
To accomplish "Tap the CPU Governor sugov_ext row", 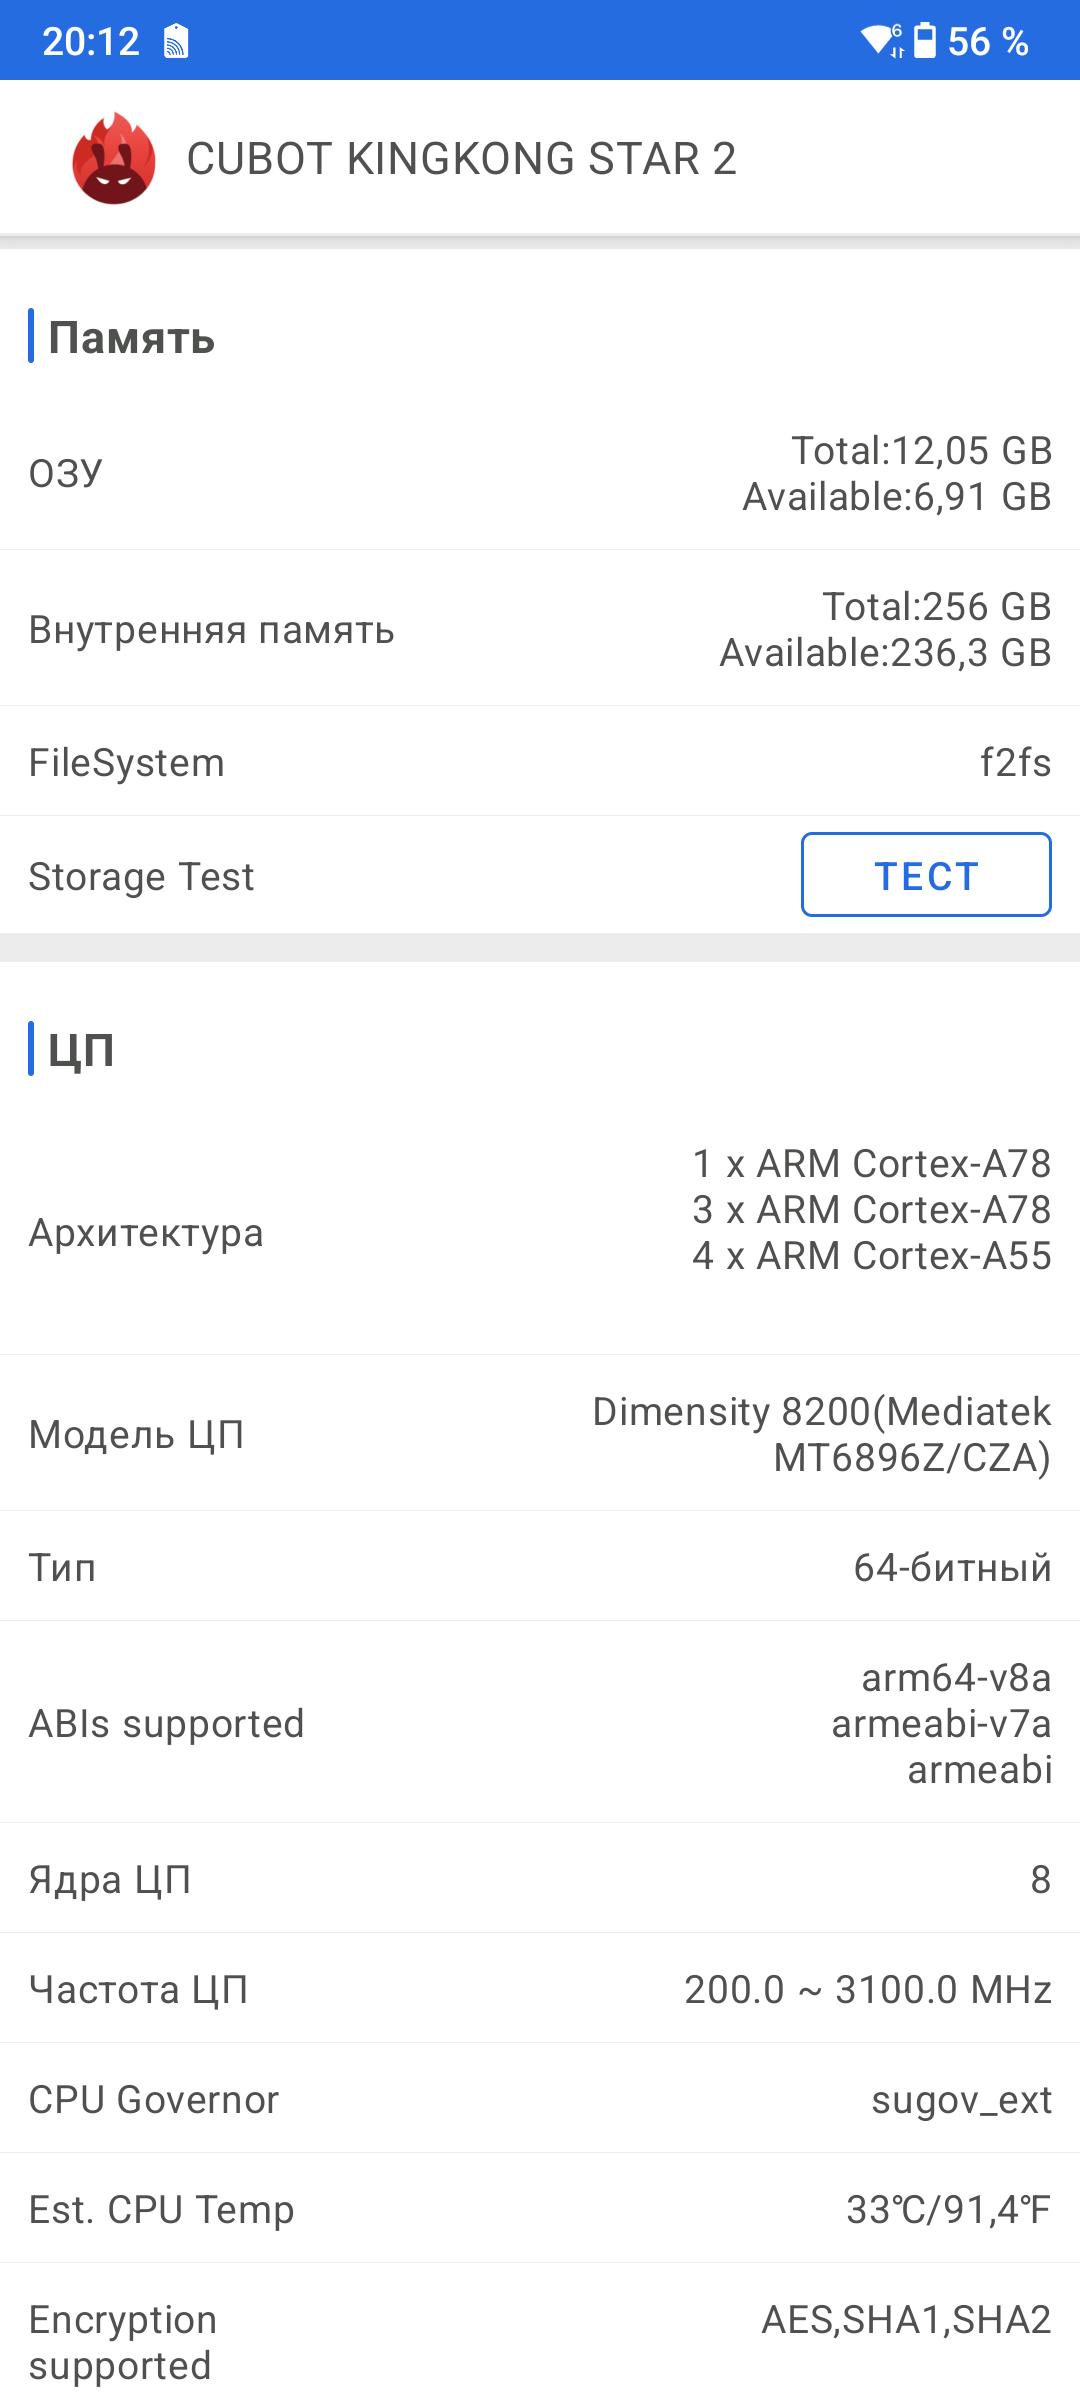I will click(540, 2099).
